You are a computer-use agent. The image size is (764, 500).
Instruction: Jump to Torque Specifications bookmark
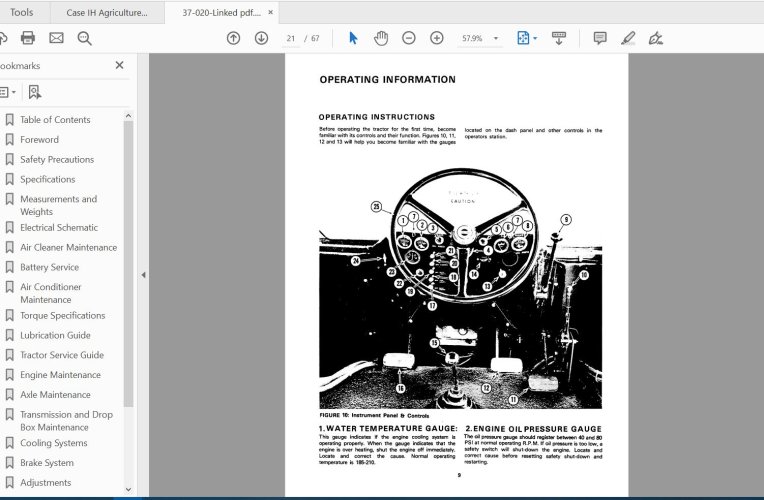tap(62, 315)
